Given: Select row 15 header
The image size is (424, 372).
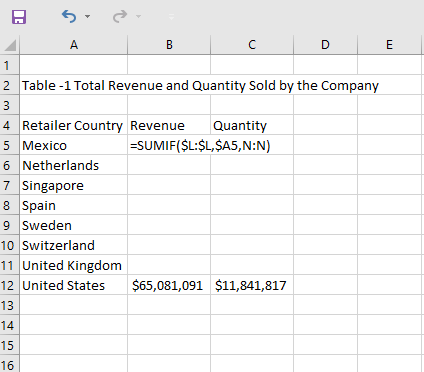Looking at the screenshot, I should 9,345.
